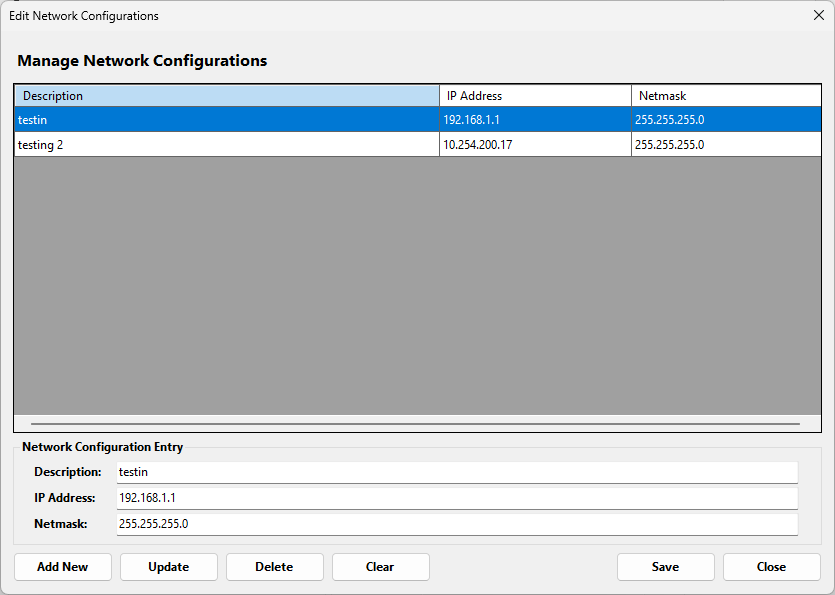
Task: Select the 'testin' row description cell
Action: (x=227, y=120)
